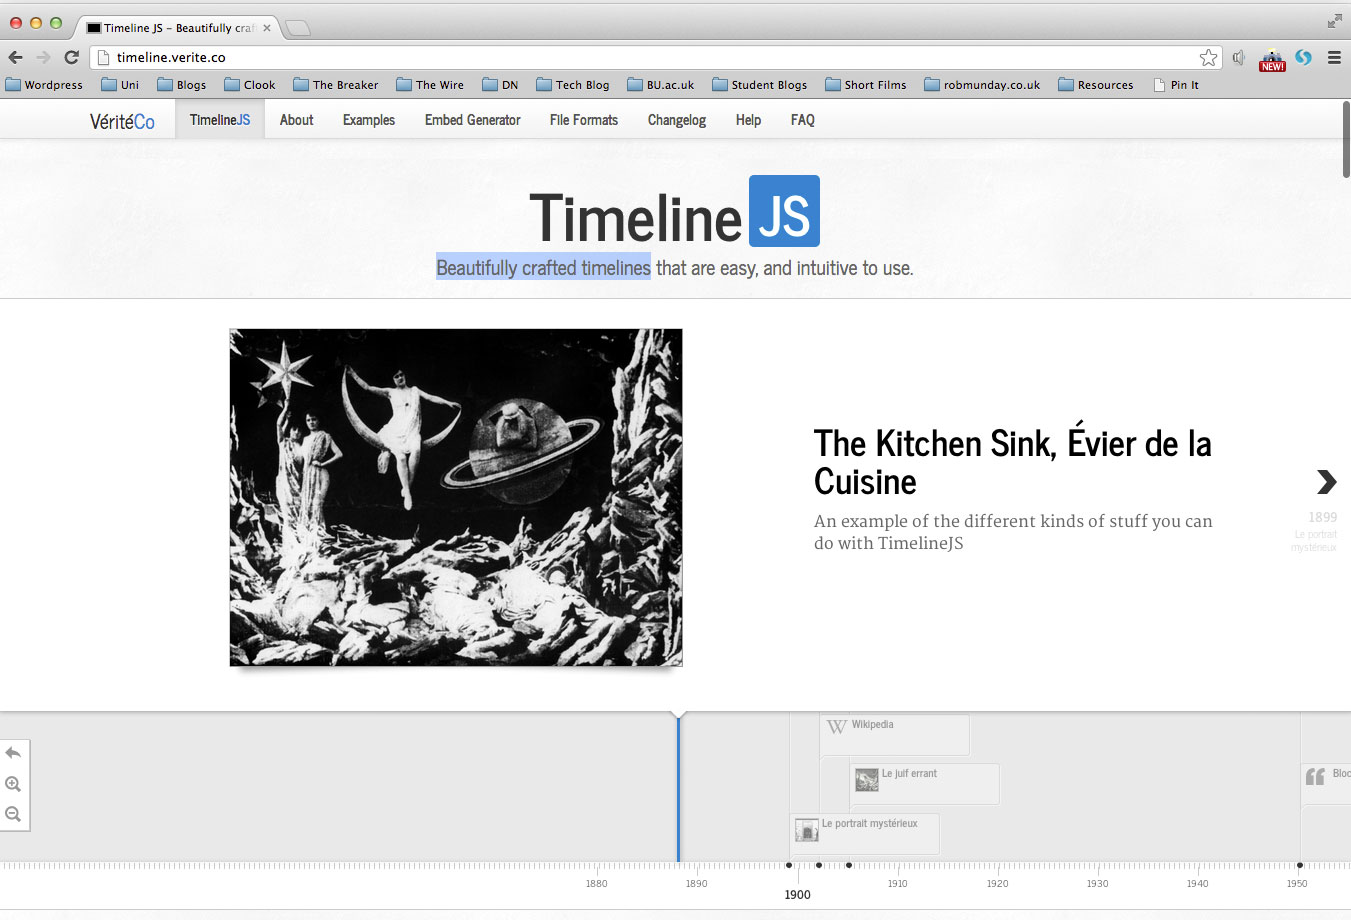Click The Kitchen Sink slide headline
The image size is (1351, 920).
tap(1012, 462)
